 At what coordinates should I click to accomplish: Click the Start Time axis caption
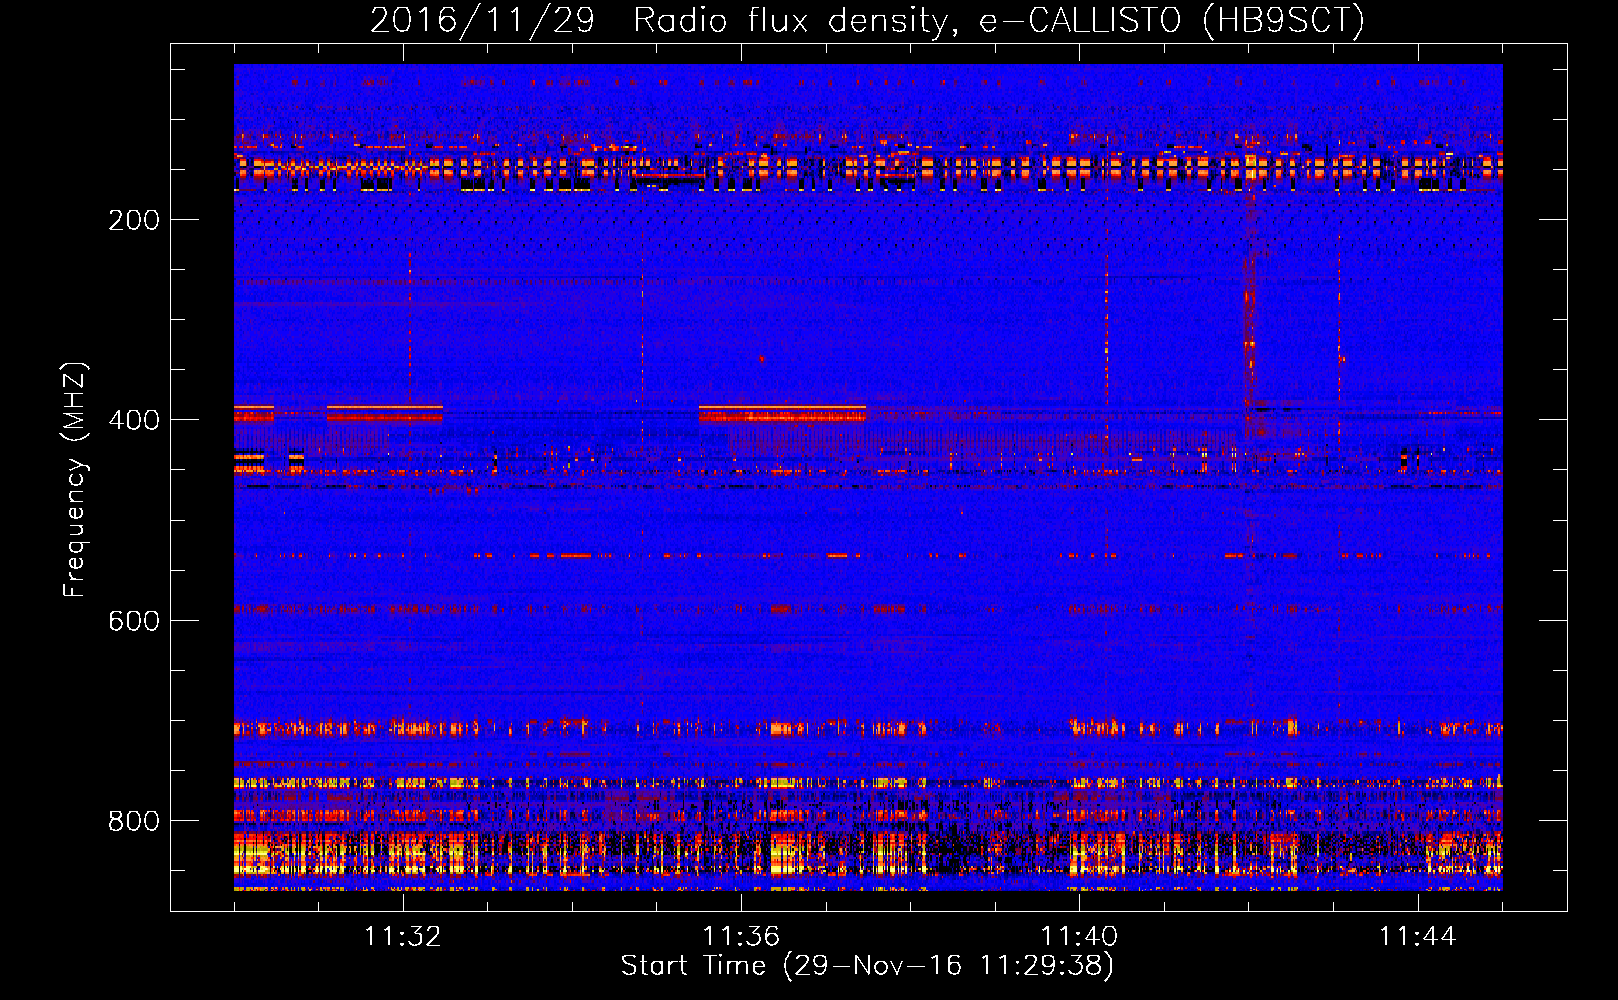(867, 966)
